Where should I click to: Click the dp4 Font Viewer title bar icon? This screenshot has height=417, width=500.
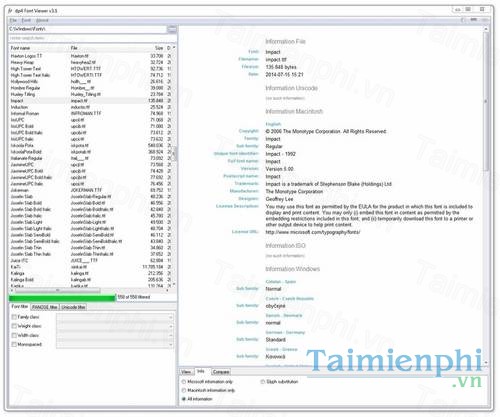(x=10, y=11)
